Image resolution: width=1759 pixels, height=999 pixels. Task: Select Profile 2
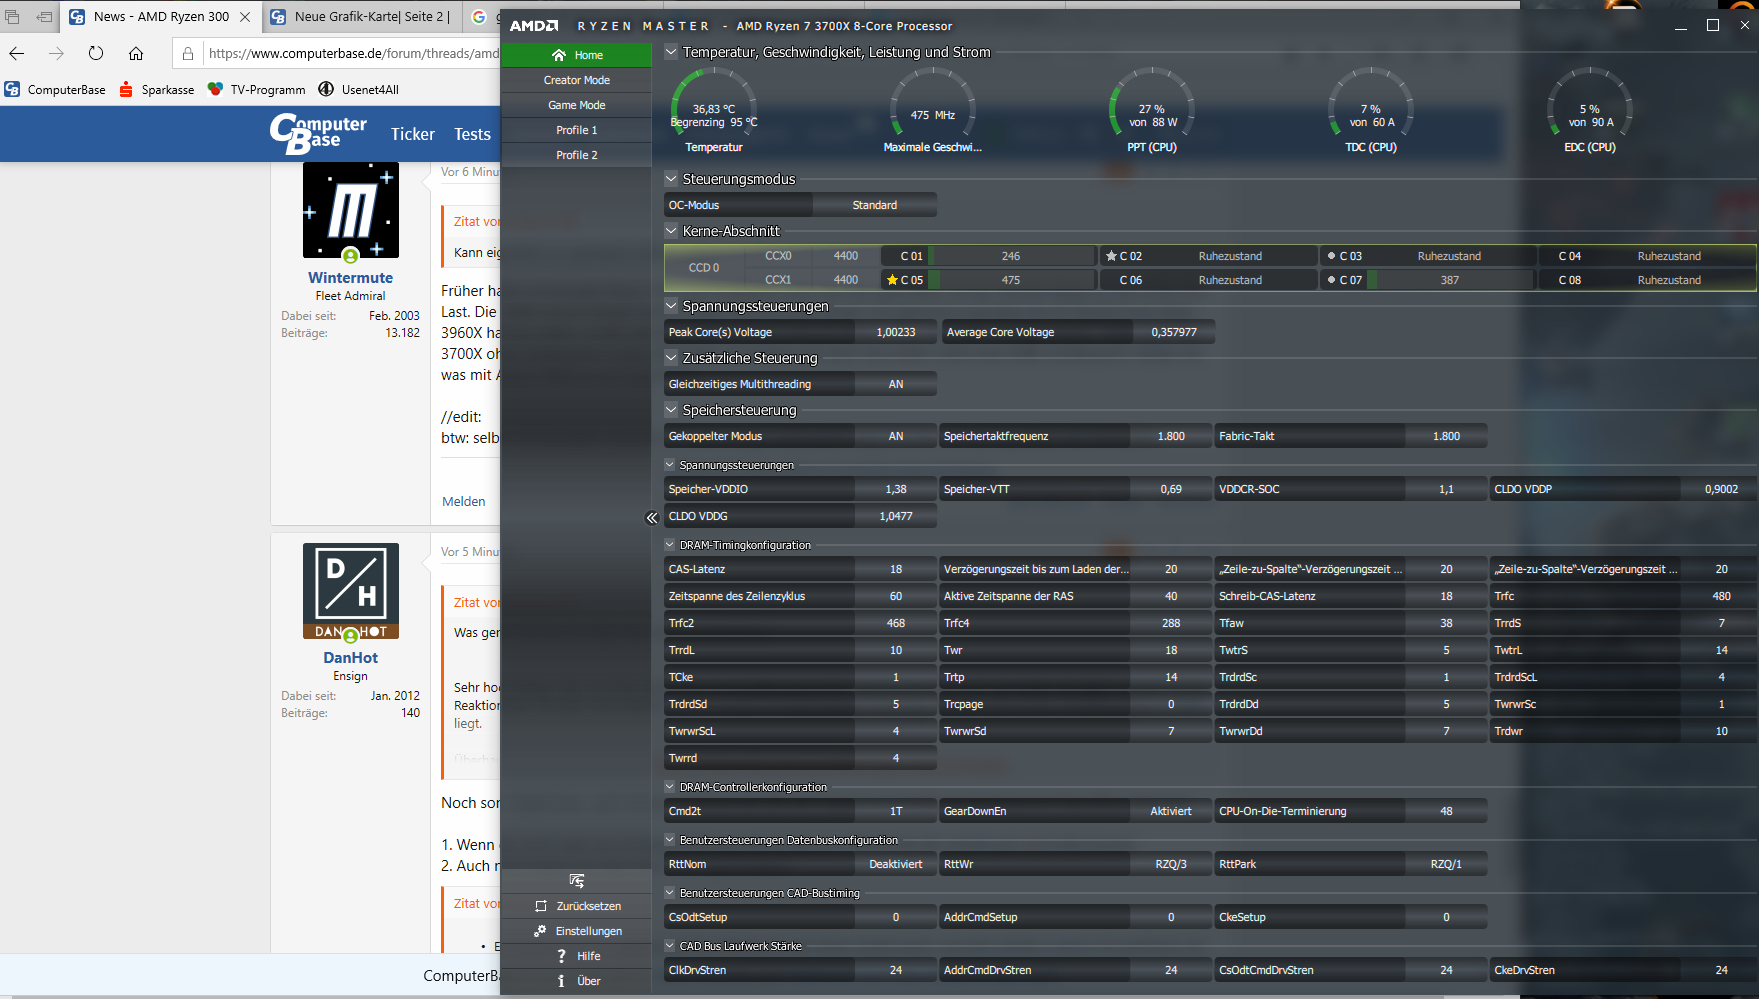[x=577, y=155]
